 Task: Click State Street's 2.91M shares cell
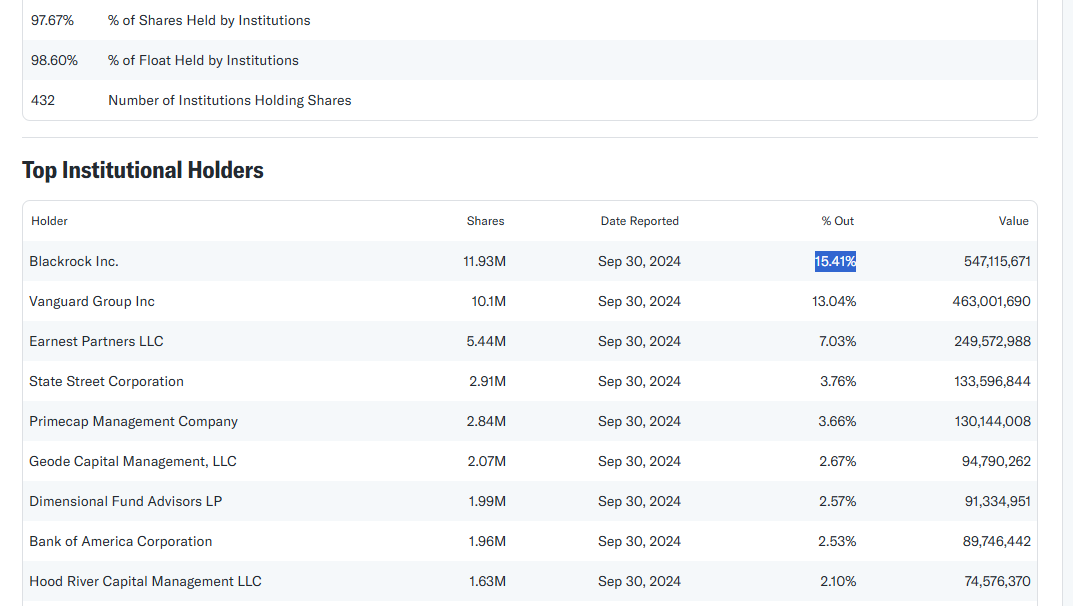(487, 382)
